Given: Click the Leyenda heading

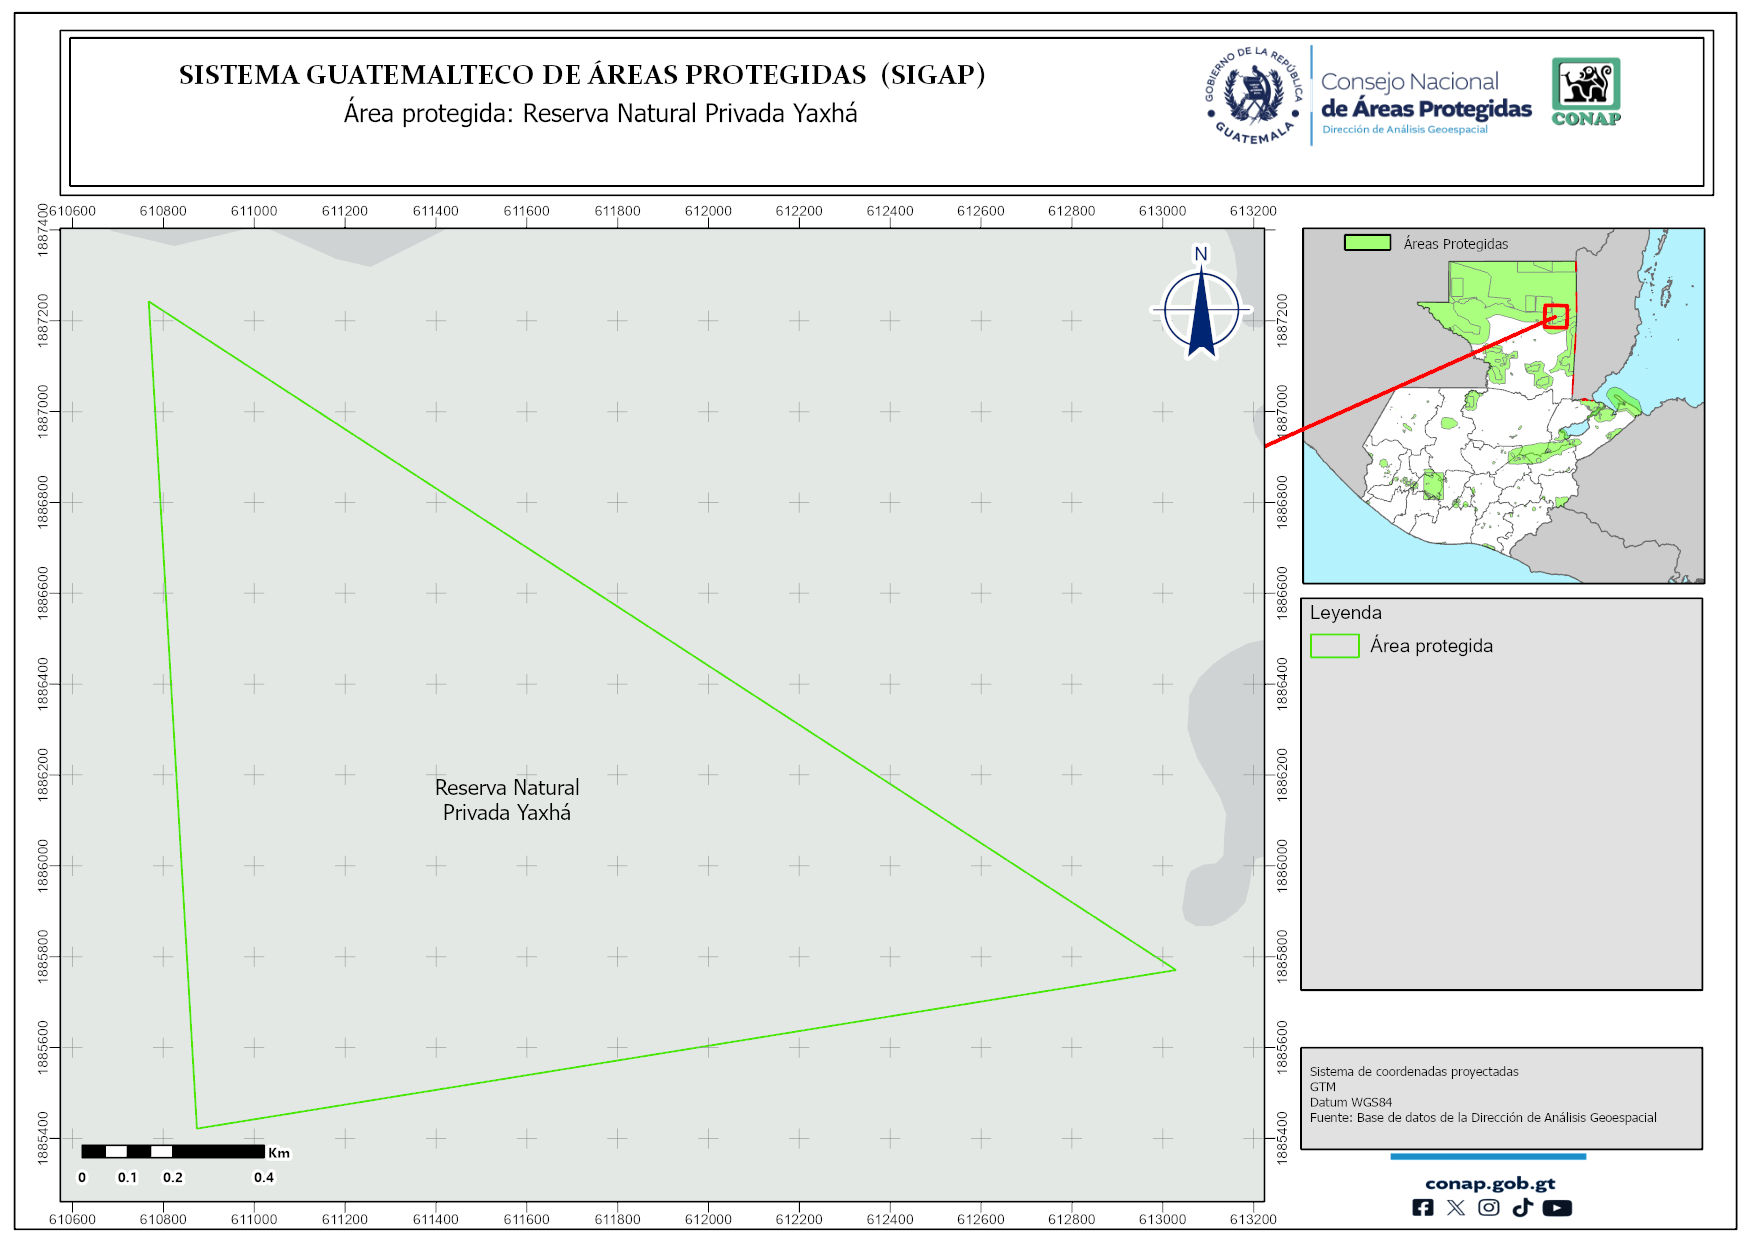Looking at the screenshot, I should pyautogui.click(x=1345, y=613).
